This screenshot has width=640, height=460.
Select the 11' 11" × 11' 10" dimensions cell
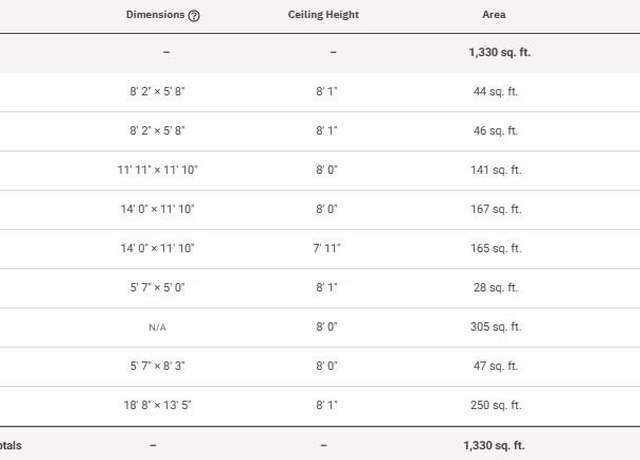(158, 170)
